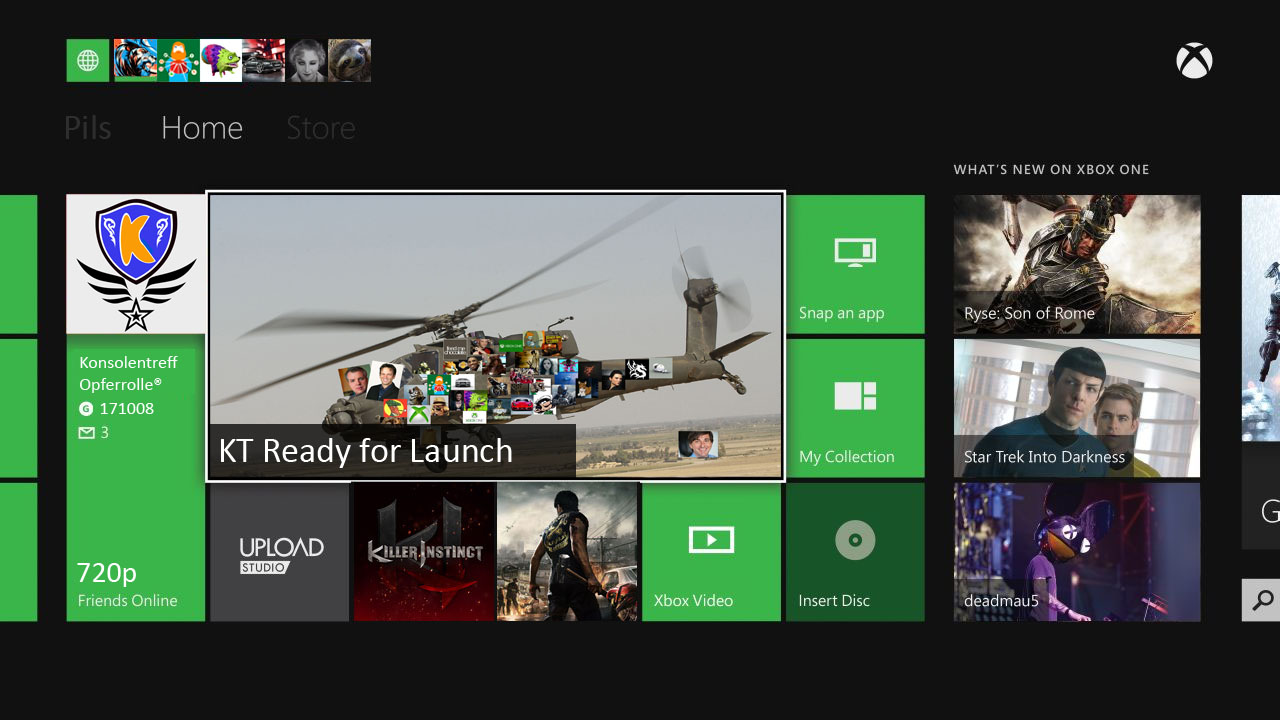Open the Snap an app tile
Image resolution: width=1280 pixels, height=720 pixels.
click(855, 264)
